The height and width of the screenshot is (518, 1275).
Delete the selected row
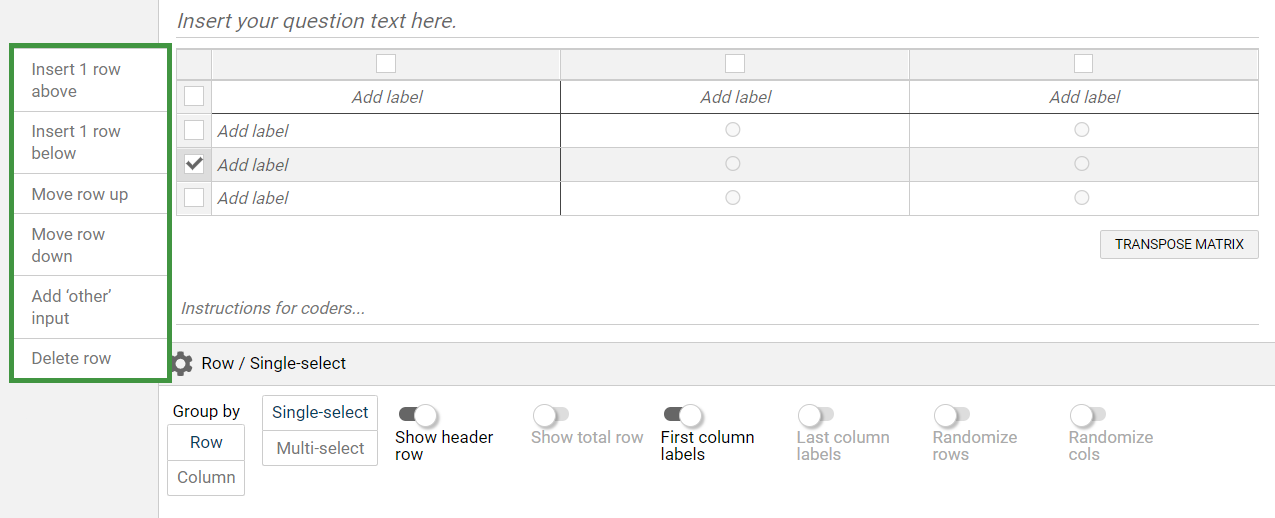click(90, 358)
